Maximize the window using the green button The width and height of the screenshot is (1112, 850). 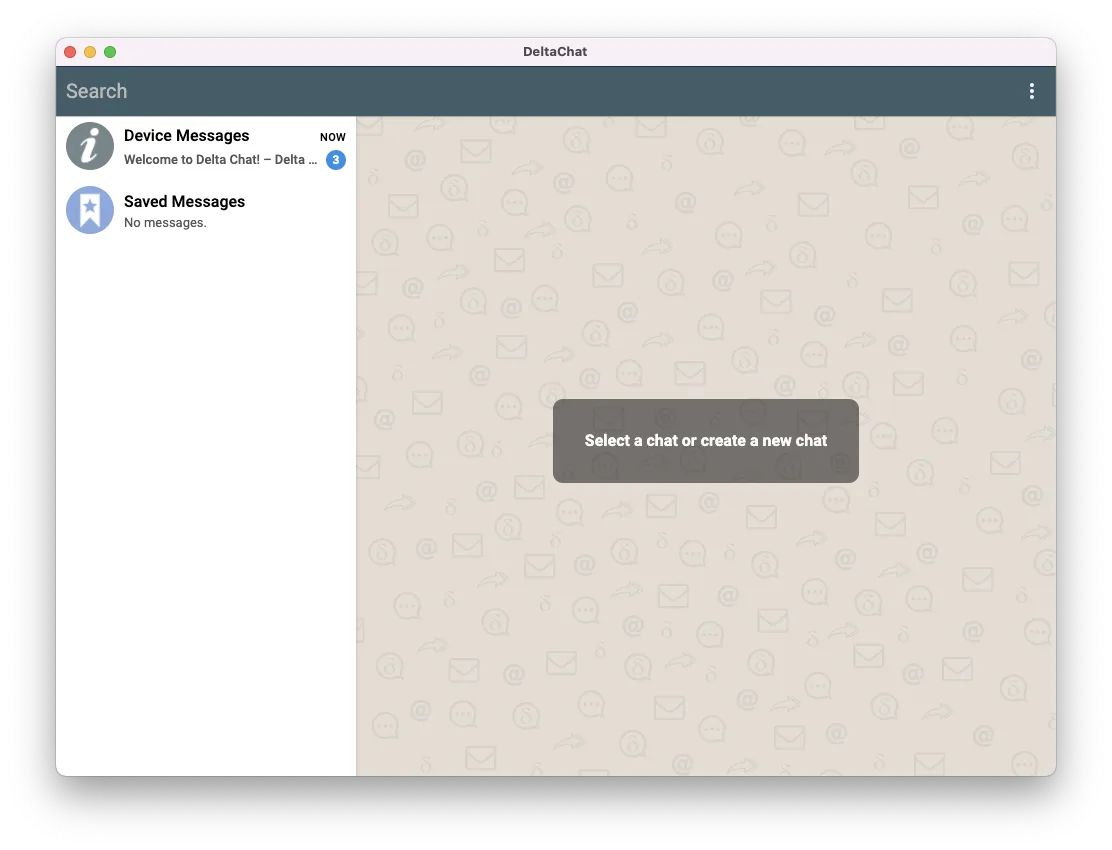pos(110,52)
